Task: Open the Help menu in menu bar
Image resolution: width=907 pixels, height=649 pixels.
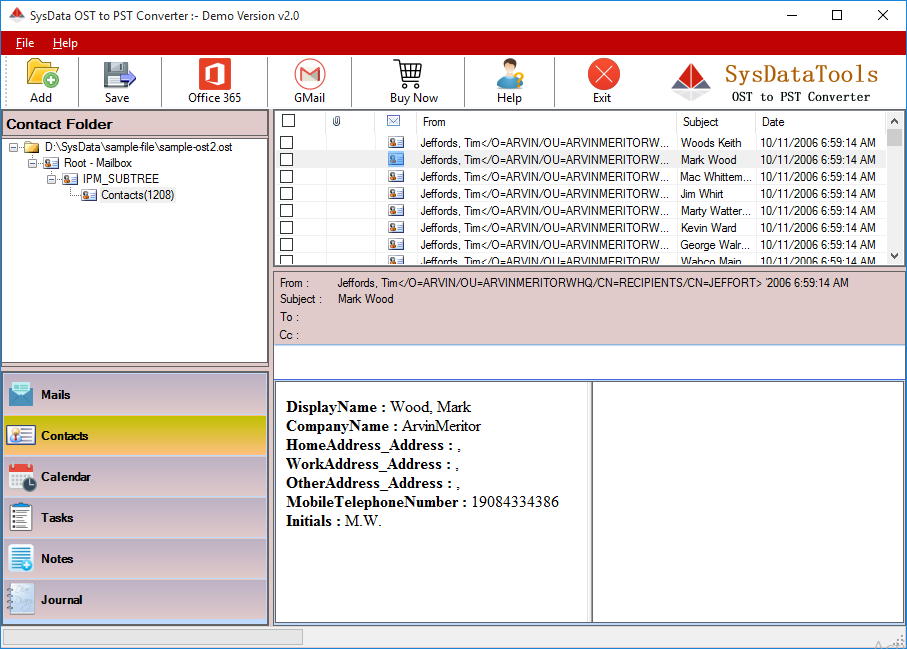Action: click(65, 43)
